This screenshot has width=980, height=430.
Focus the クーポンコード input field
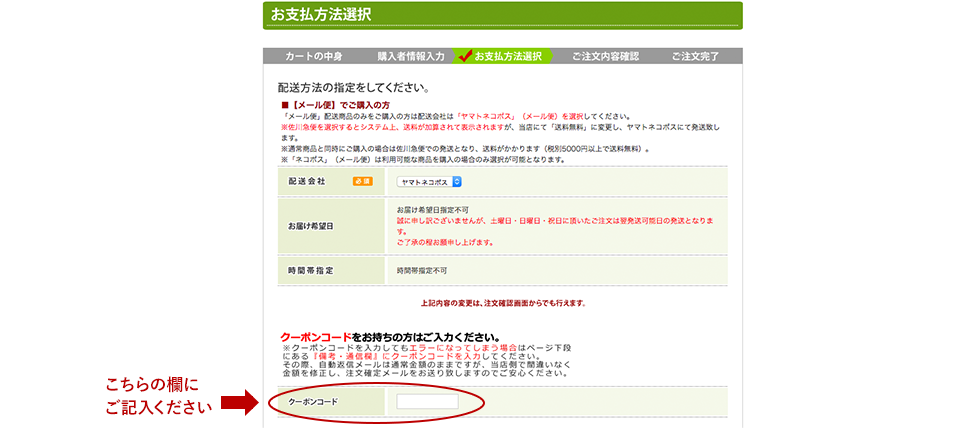click(427, 402)
